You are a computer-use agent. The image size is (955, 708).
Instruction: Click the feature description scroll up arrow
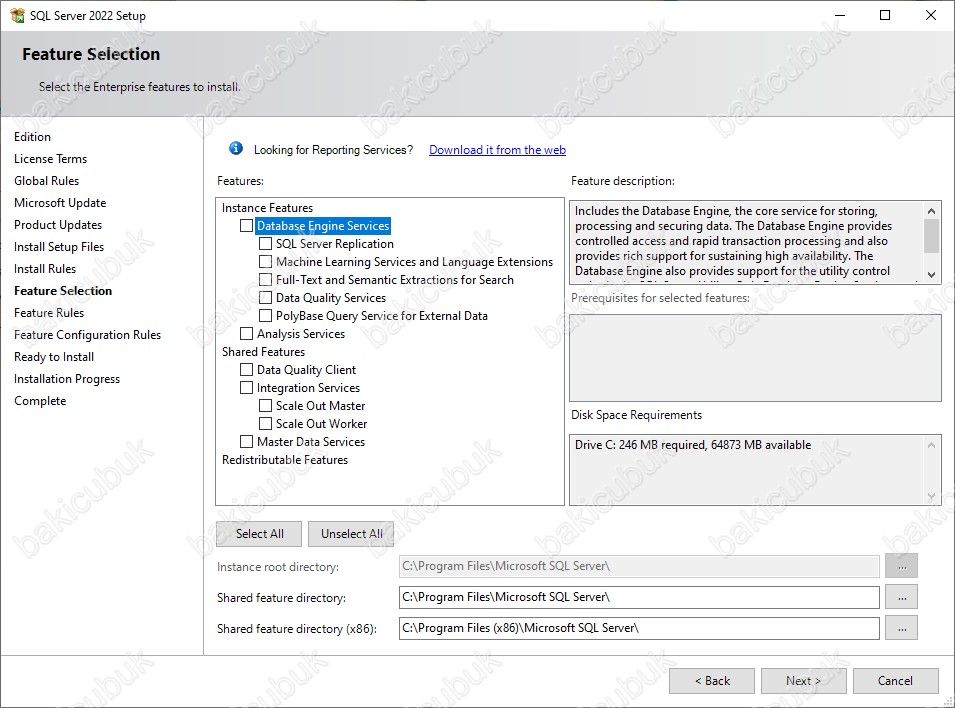pyautogui.click(x=931, y=211)
